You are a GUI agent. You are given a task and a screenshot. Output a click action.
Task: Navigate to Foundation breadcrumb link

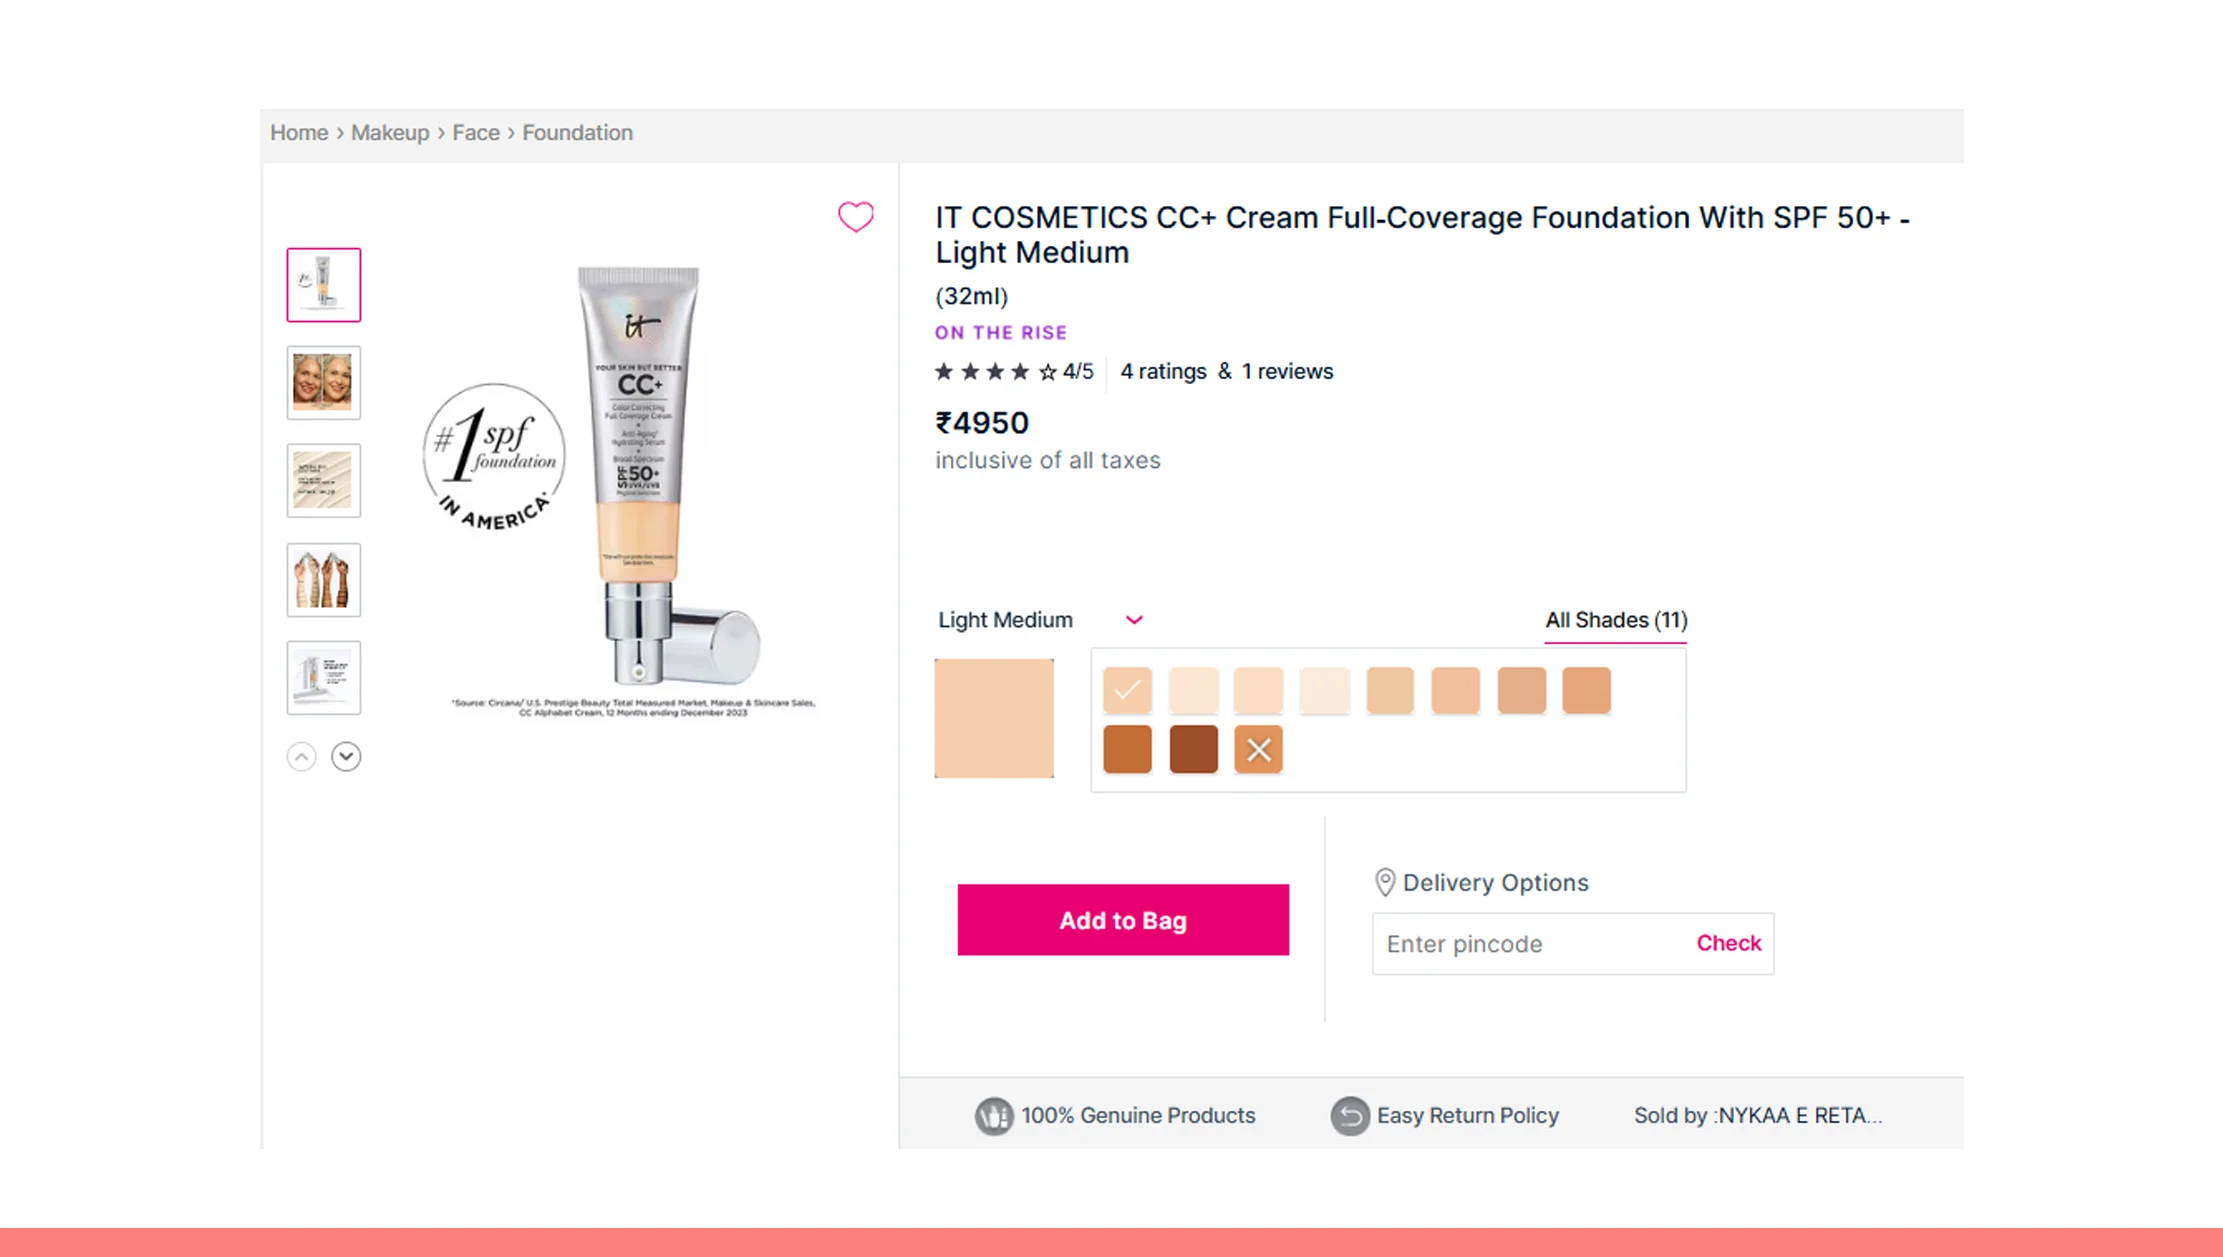click(577, 133)
